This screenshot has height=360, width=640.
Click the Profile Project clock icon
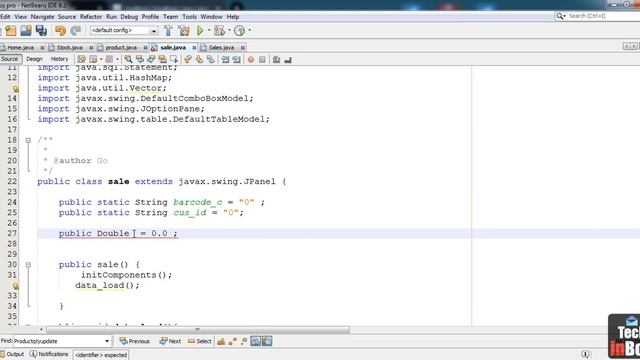[x=240, y=31]
